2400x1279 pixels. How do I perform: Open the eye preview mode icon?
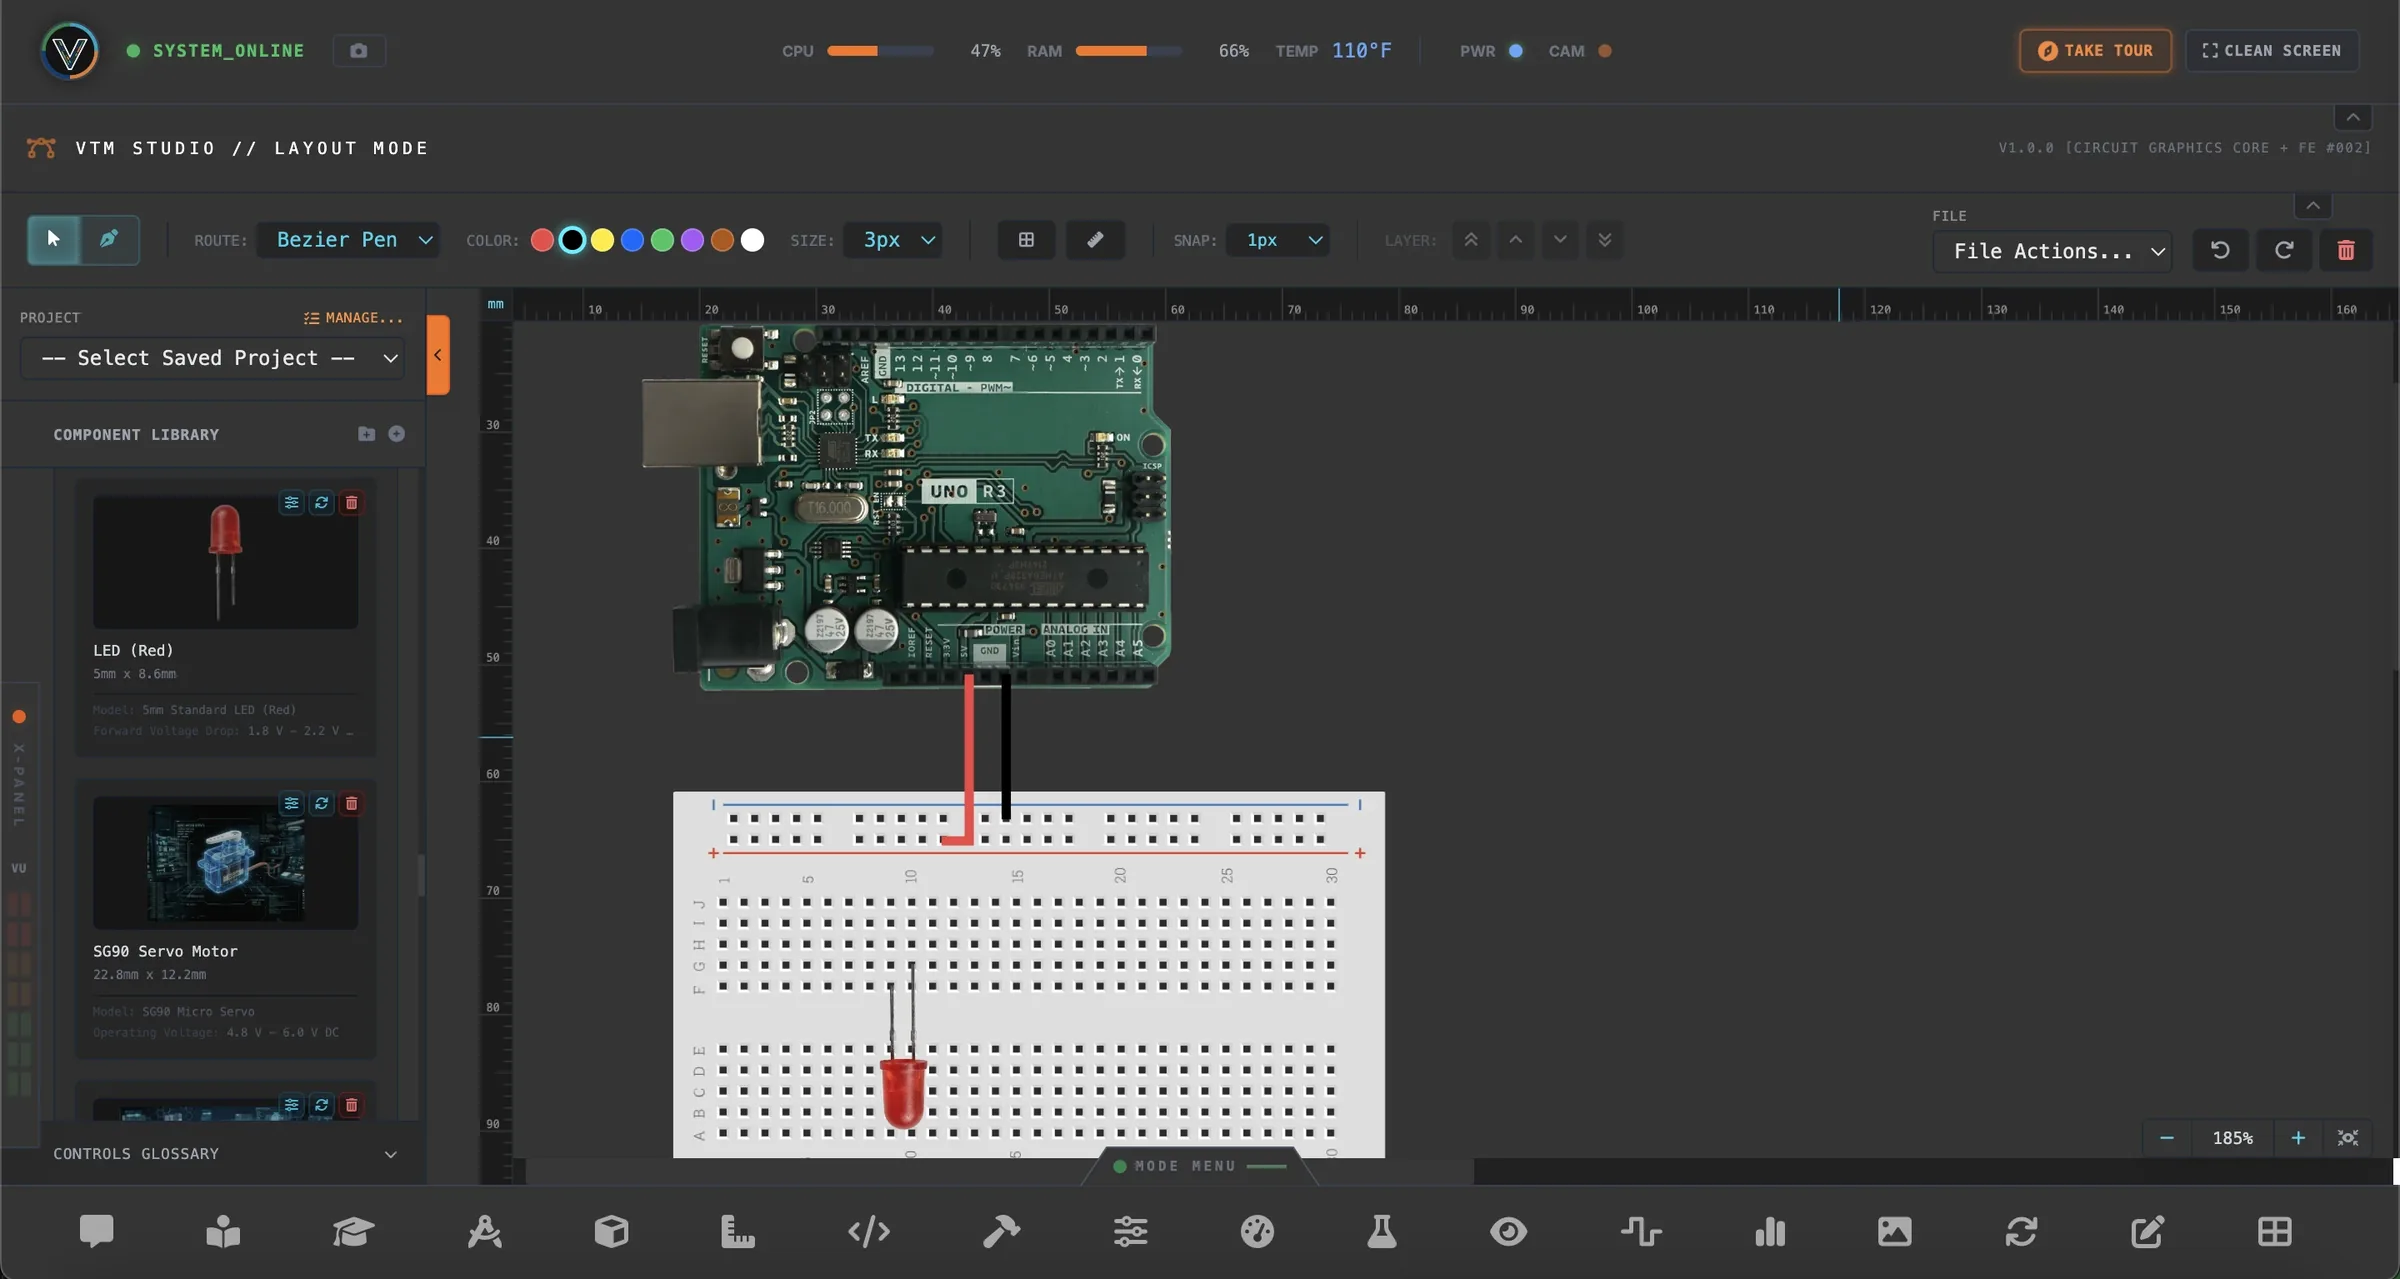1508,1231
